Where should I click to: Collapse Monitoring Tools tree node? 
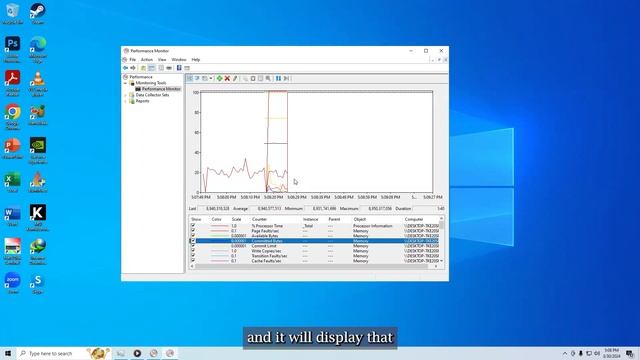tap(125, 83)
